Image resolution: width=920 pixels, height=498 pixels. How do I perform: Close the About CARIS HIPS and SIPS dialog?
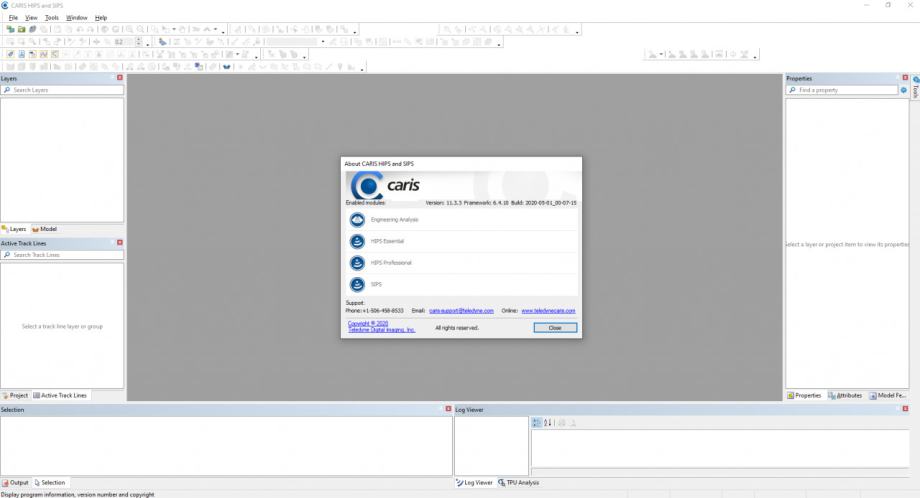tap(555, 328)
